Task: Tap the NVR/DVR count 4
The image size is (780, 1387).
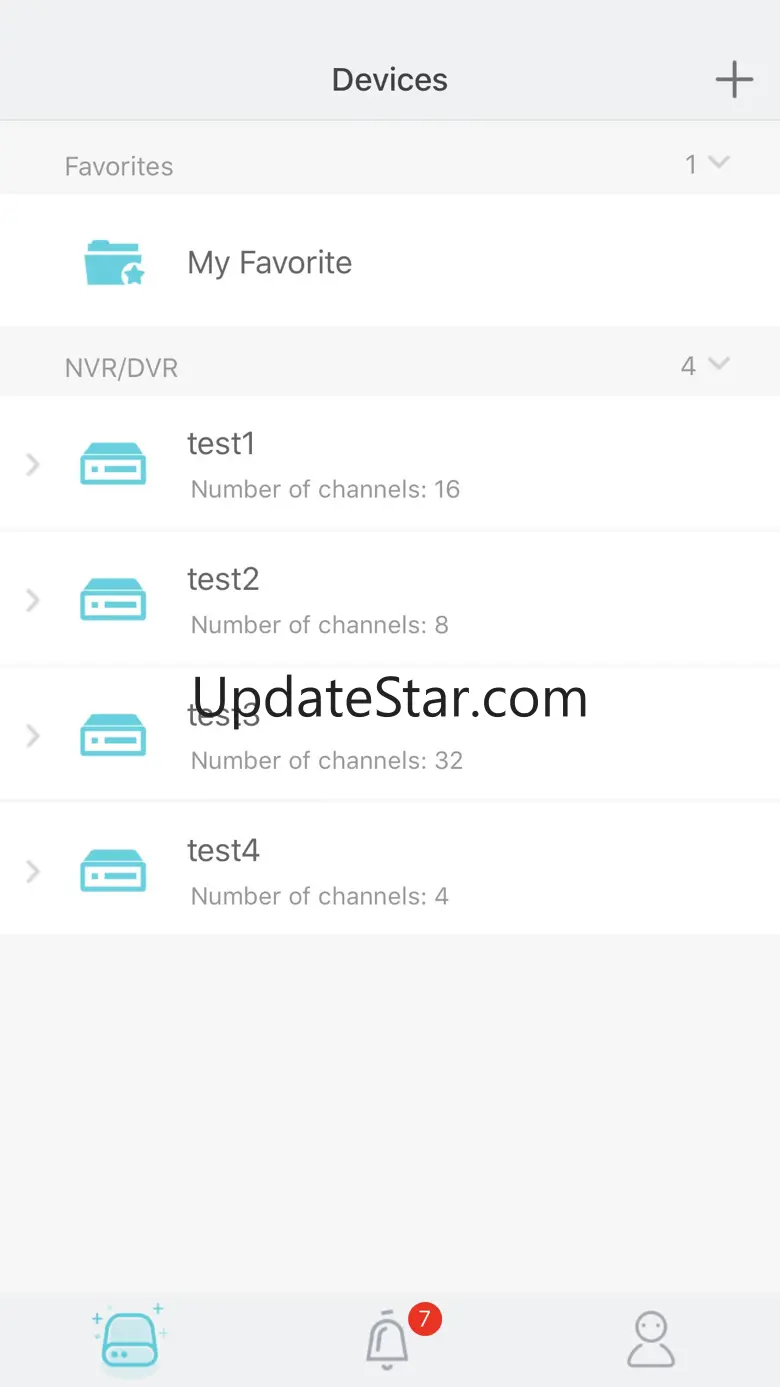Action: [688, 366]
